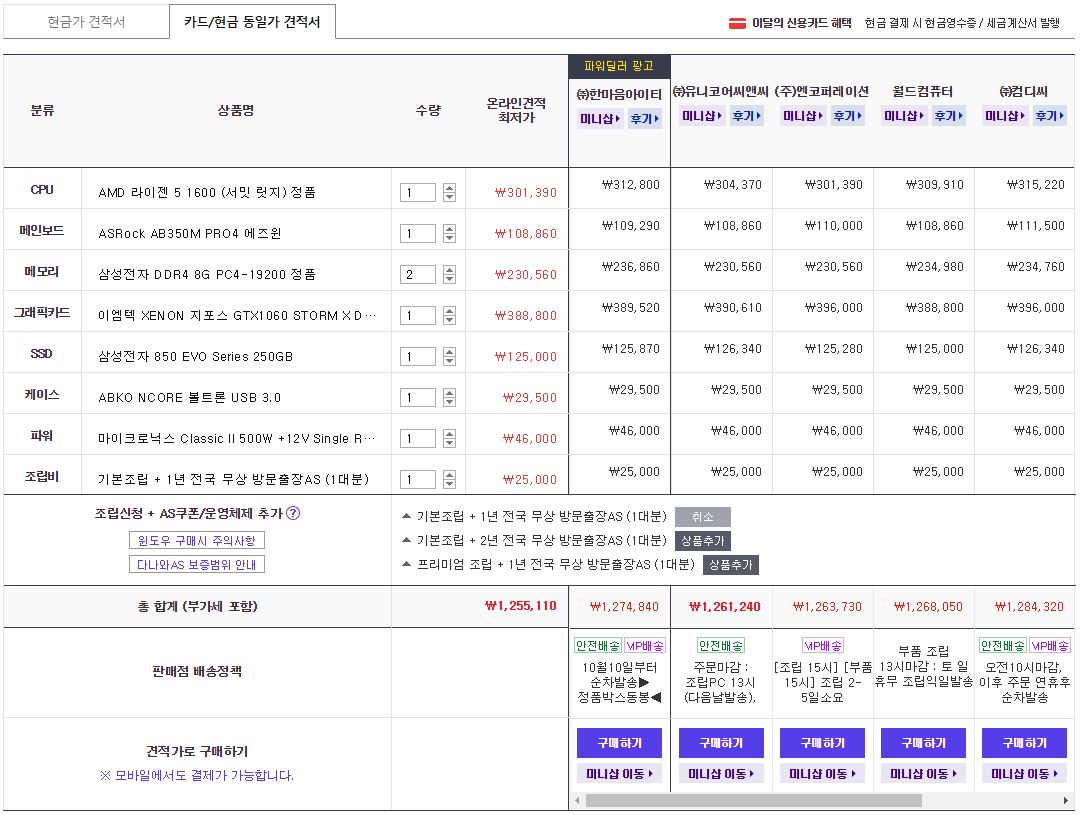Screen dimensions: 1084x815
Task: Click 구매하기 under 월드컴퓨터 column
Action: [x=923, y=743]
